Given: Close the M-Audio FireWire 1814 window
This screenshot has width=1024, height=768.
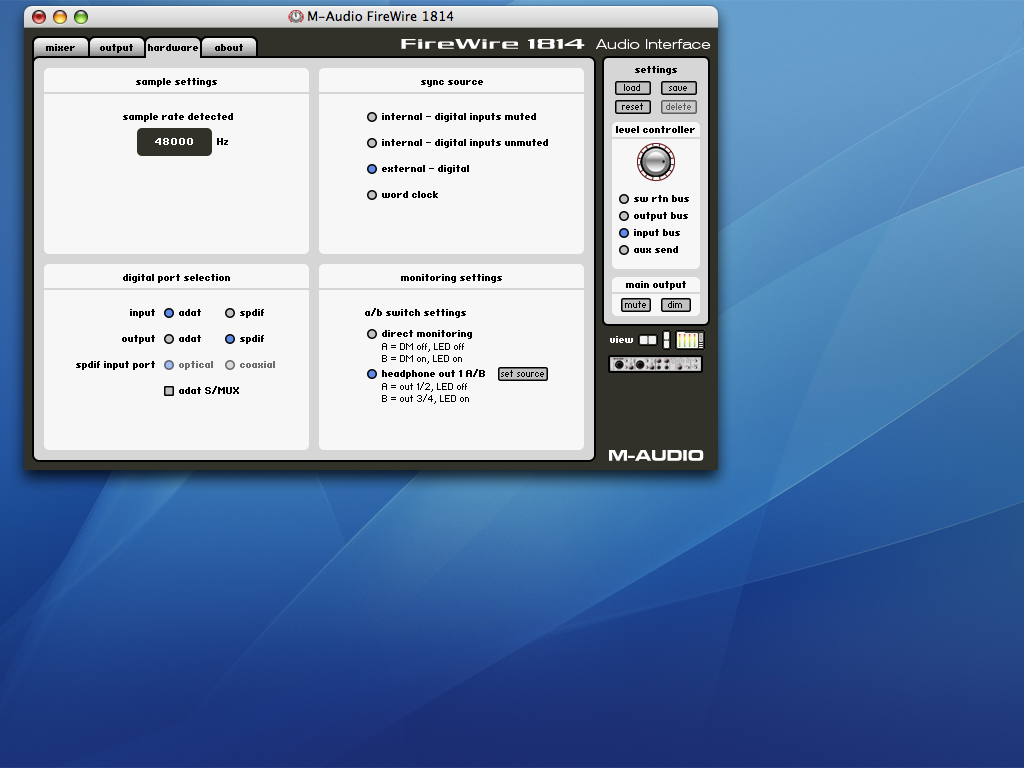Looking at the screenshot, I should (x=39, y=17).
